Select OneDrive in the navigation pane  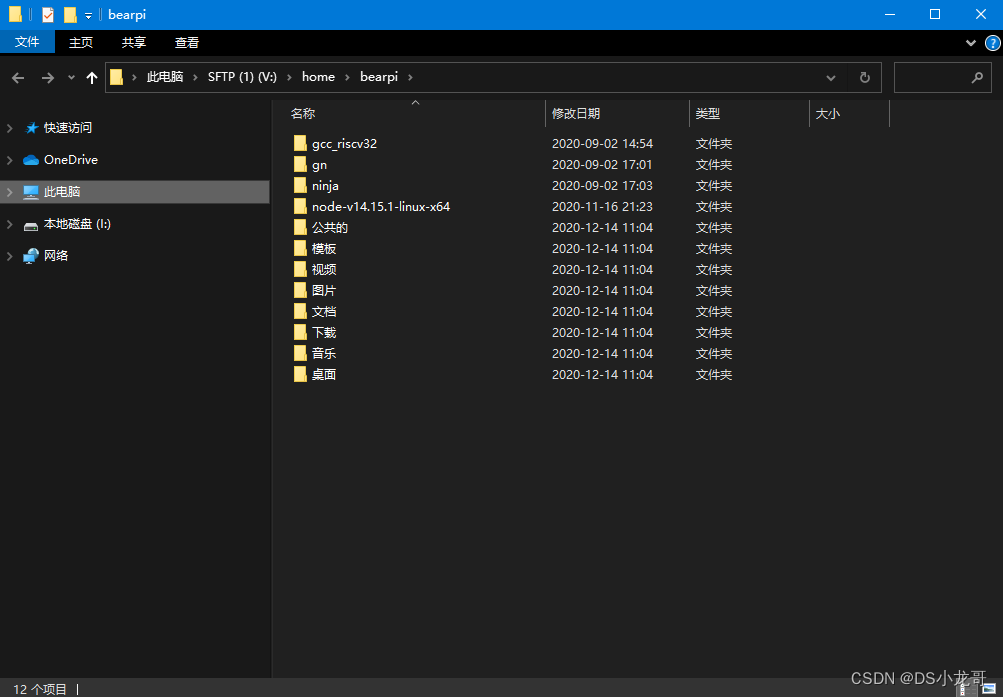[x=70, y=160]
